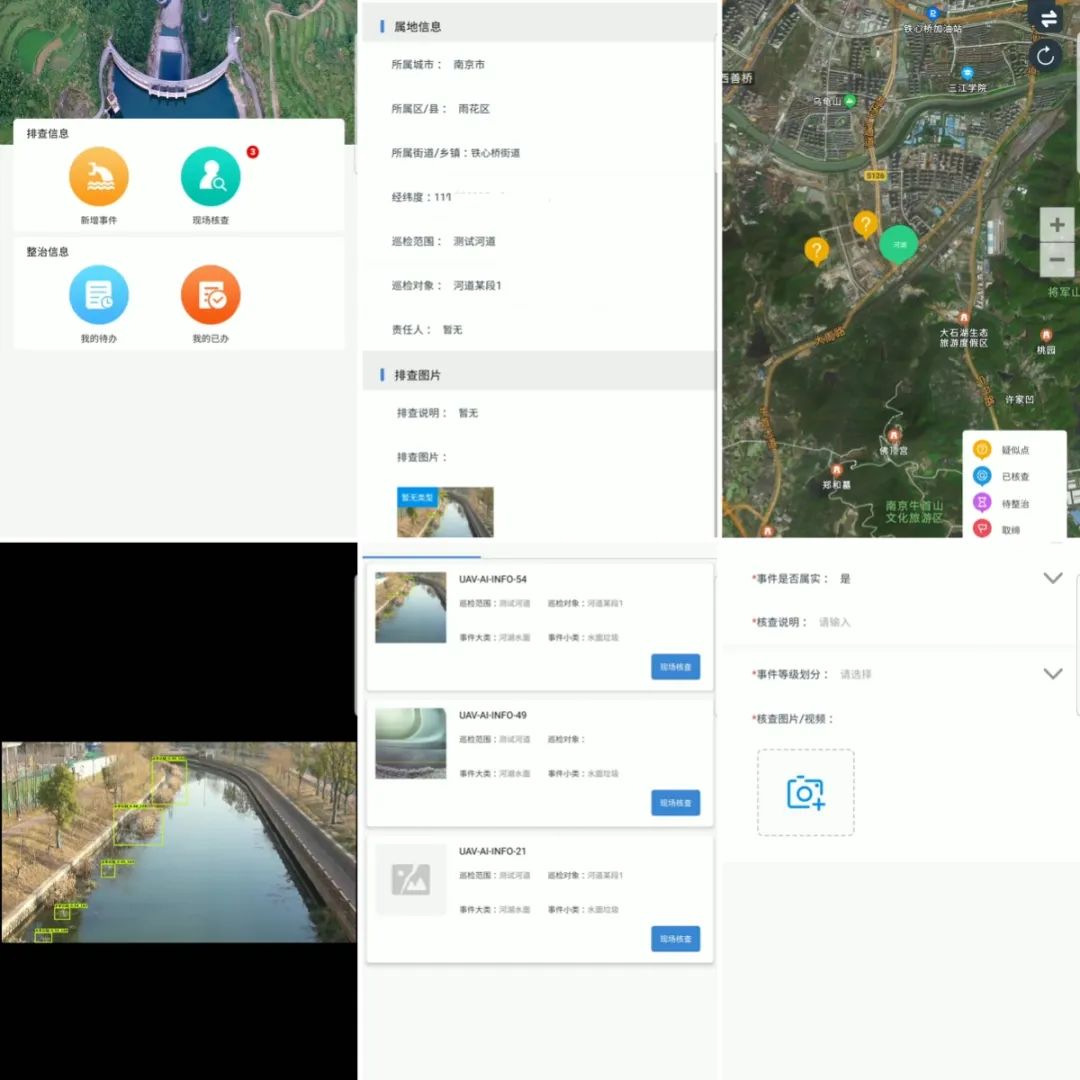Zoom in with the map plus button
This screenshot has height=1080, width=1080.
click(1056, 225)
